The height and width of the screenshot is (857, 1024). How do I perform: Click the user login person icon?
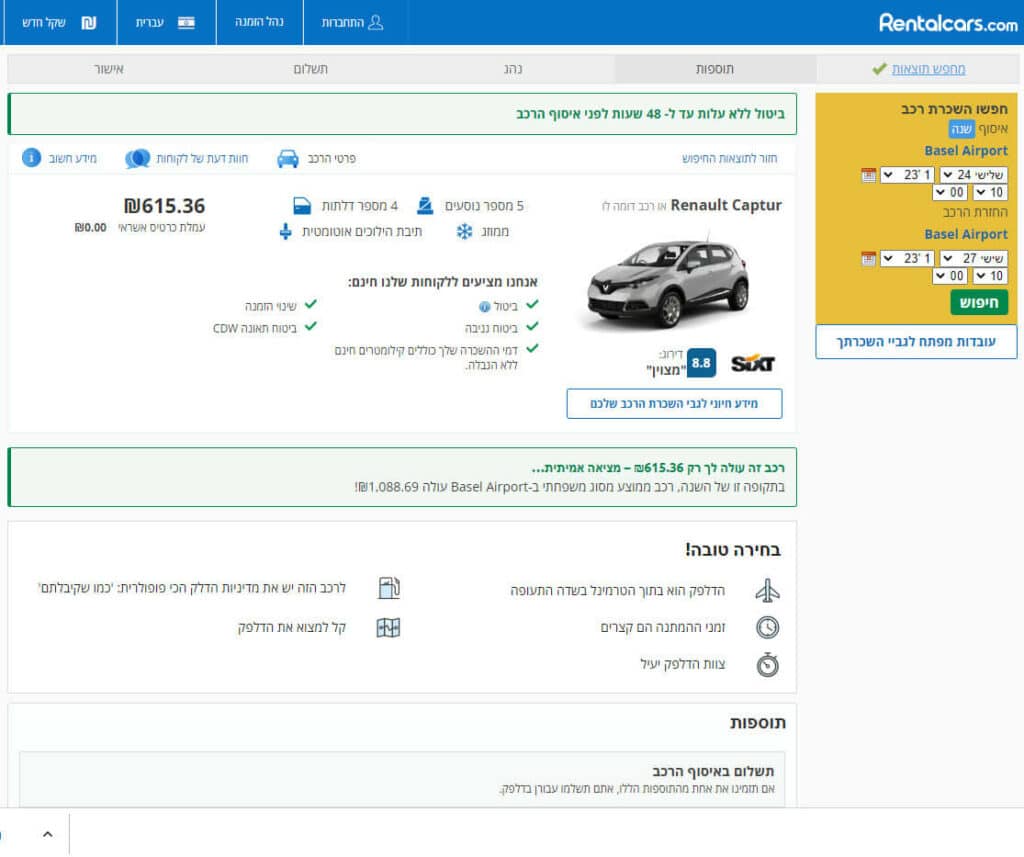coord(375,22)
